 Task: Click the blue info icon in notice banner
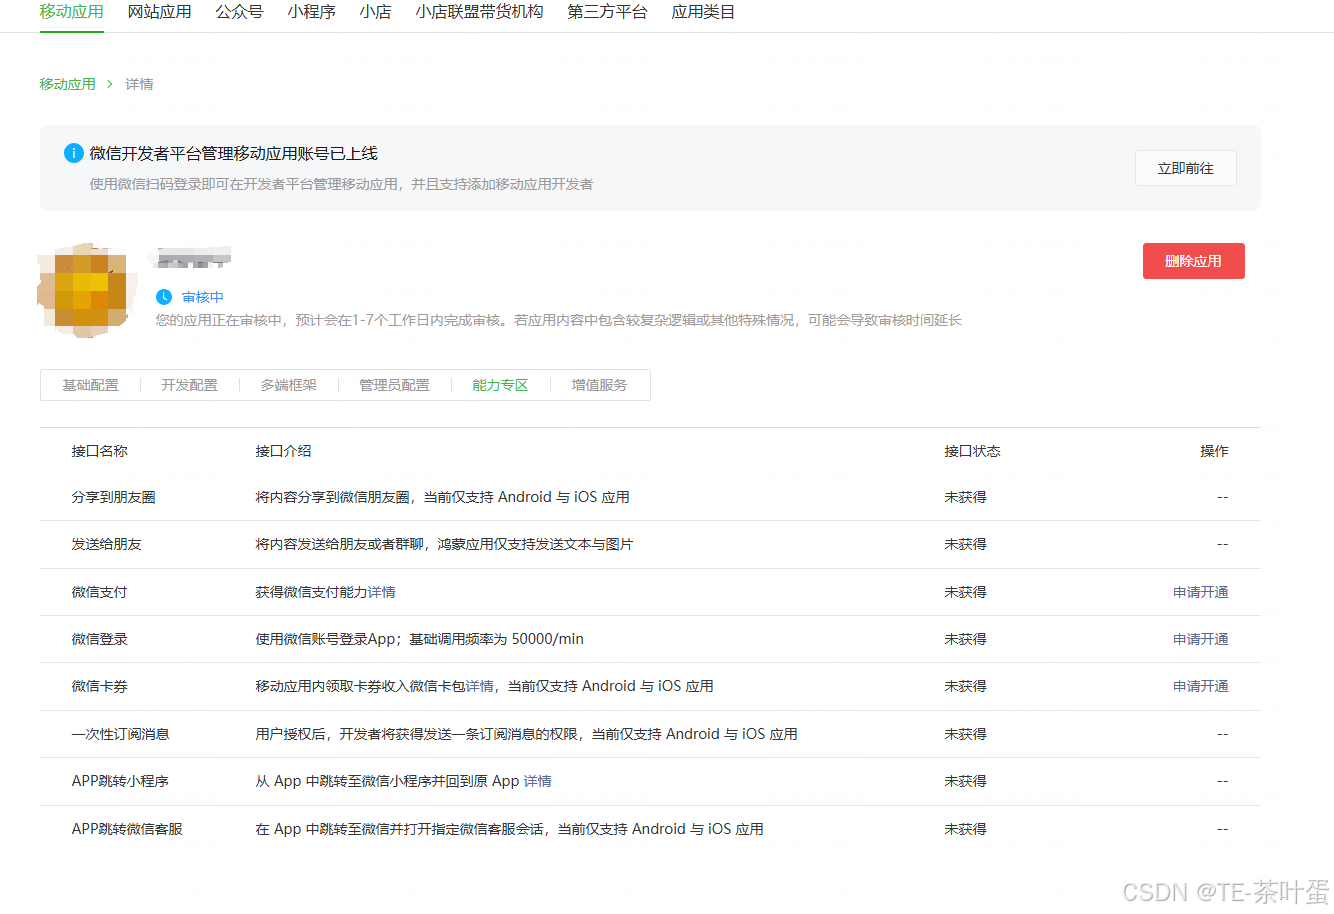pos(73,153)
